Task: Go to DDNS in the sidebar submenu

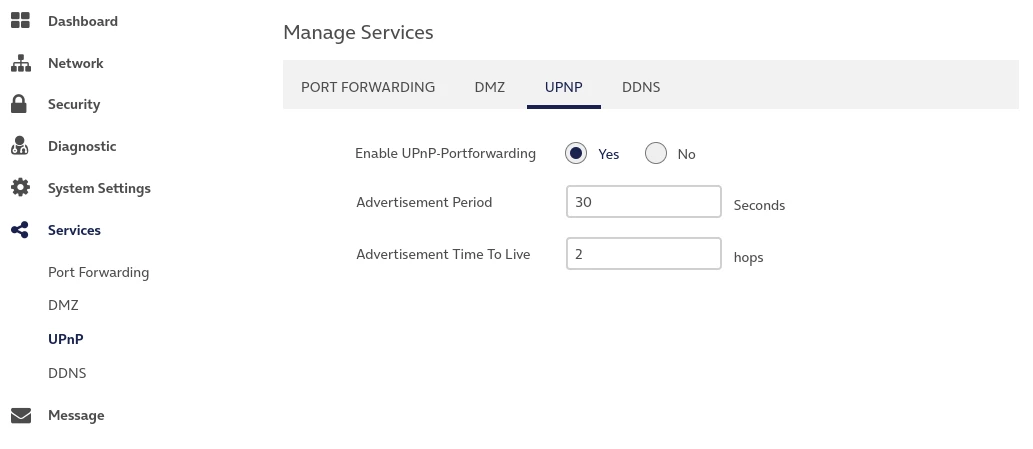Action: pyautogui.click(x=67, y=373)
